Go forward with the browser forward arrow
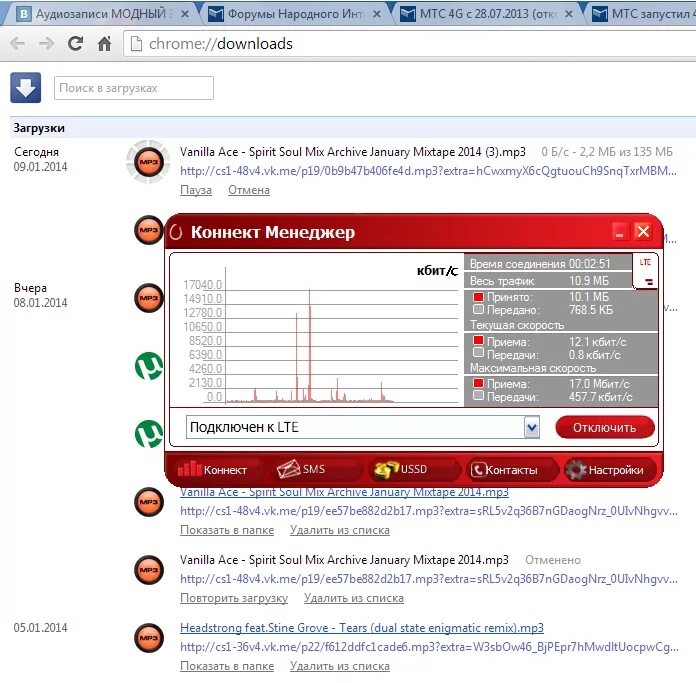696x683 pixels. tap(46, 43)
